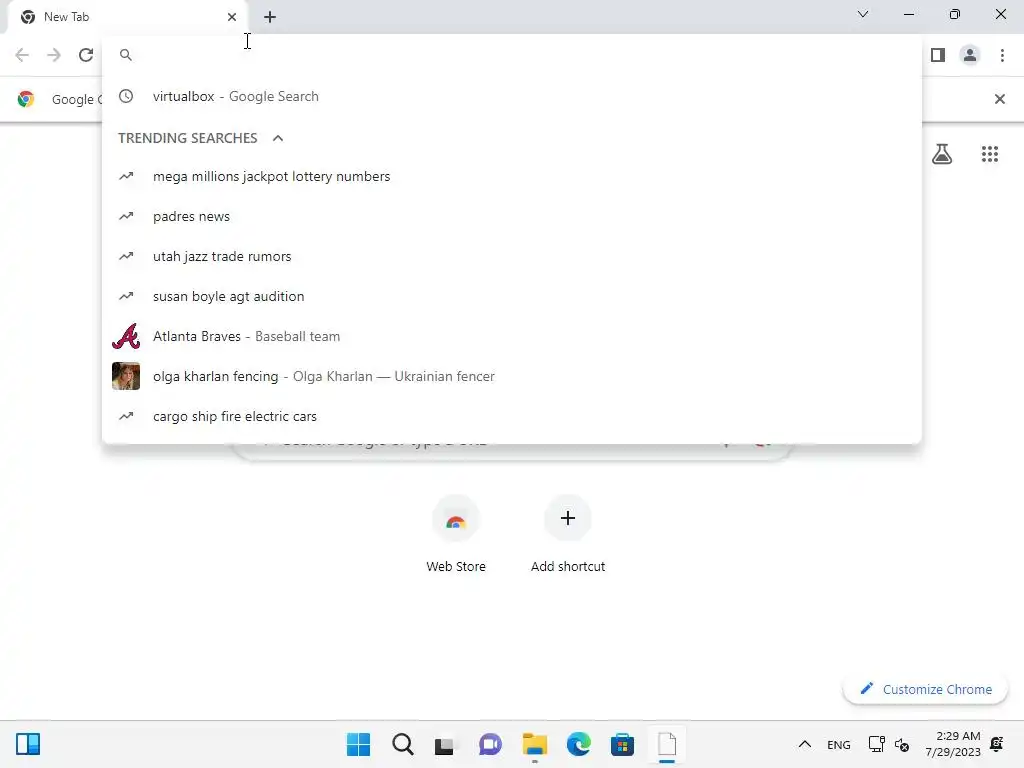Select utah jazz trade rumors suggestion
1024x768 pixels.
512,256
